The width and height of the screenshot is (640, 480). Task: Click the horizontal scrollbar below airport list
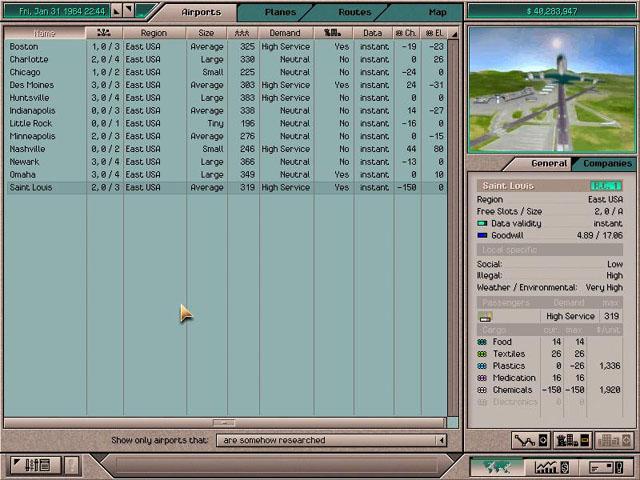coord(225,423)
